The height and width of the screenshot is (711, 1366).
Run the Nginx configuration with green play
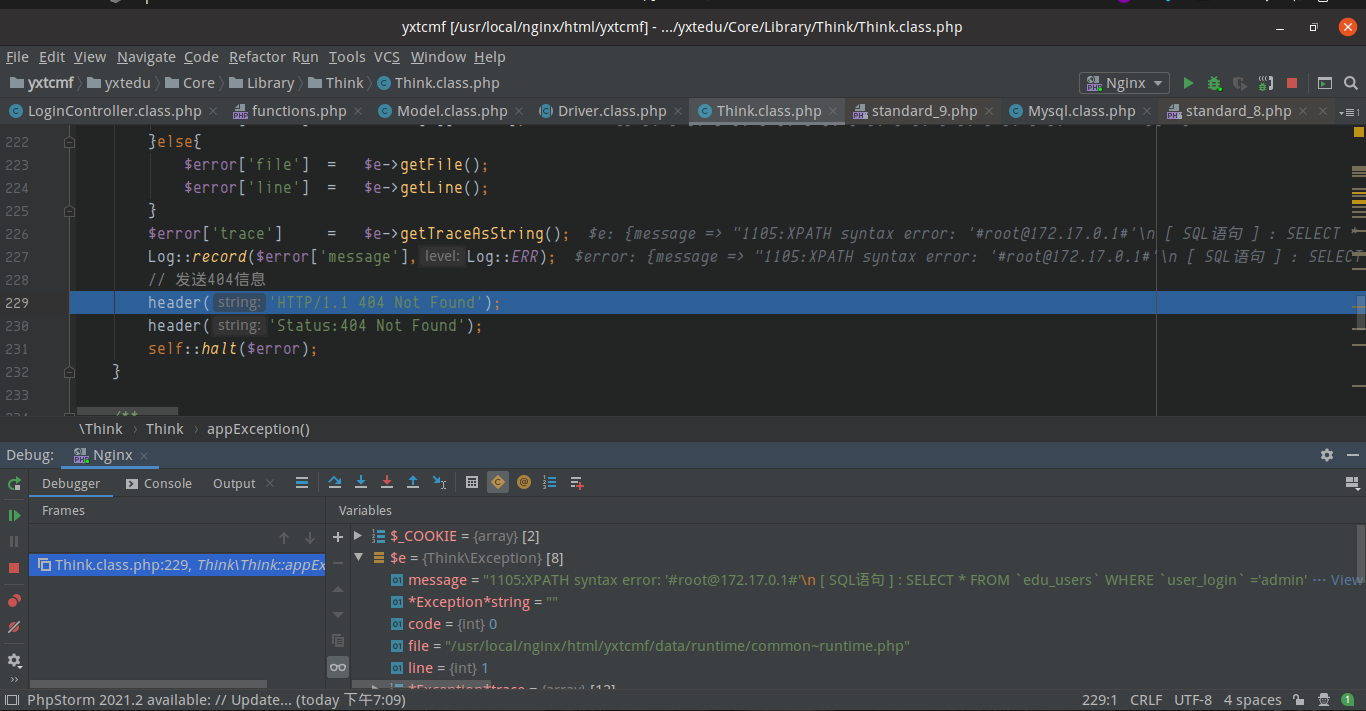pos(1188,83)
